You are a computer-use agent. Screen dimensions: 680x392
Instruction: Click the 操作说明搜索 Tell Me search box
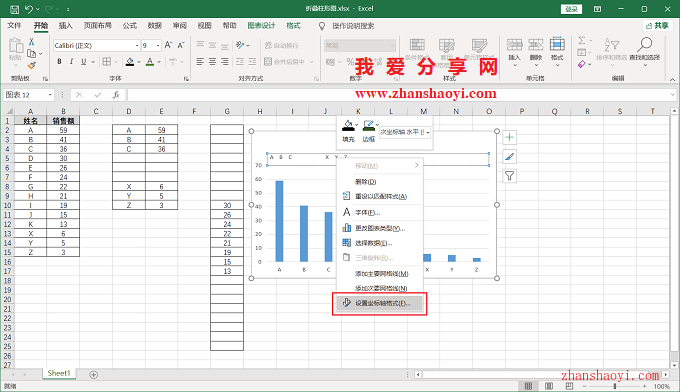tap(353, 26)
